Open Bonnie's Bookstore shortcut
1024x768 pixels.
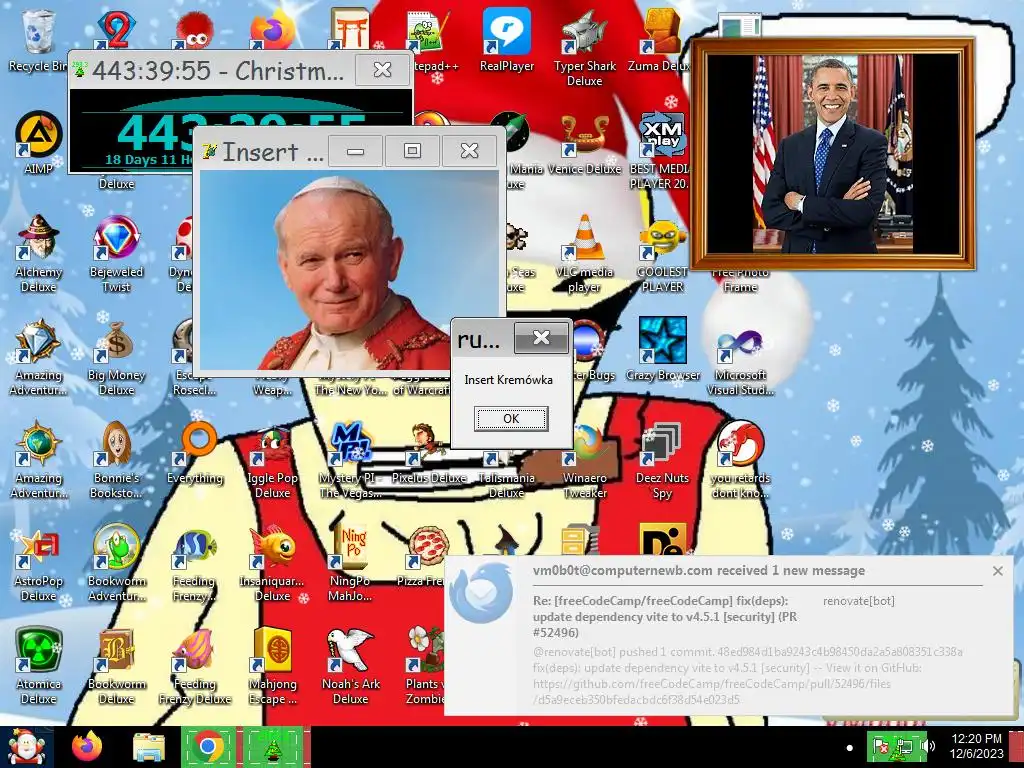[116, 460]
